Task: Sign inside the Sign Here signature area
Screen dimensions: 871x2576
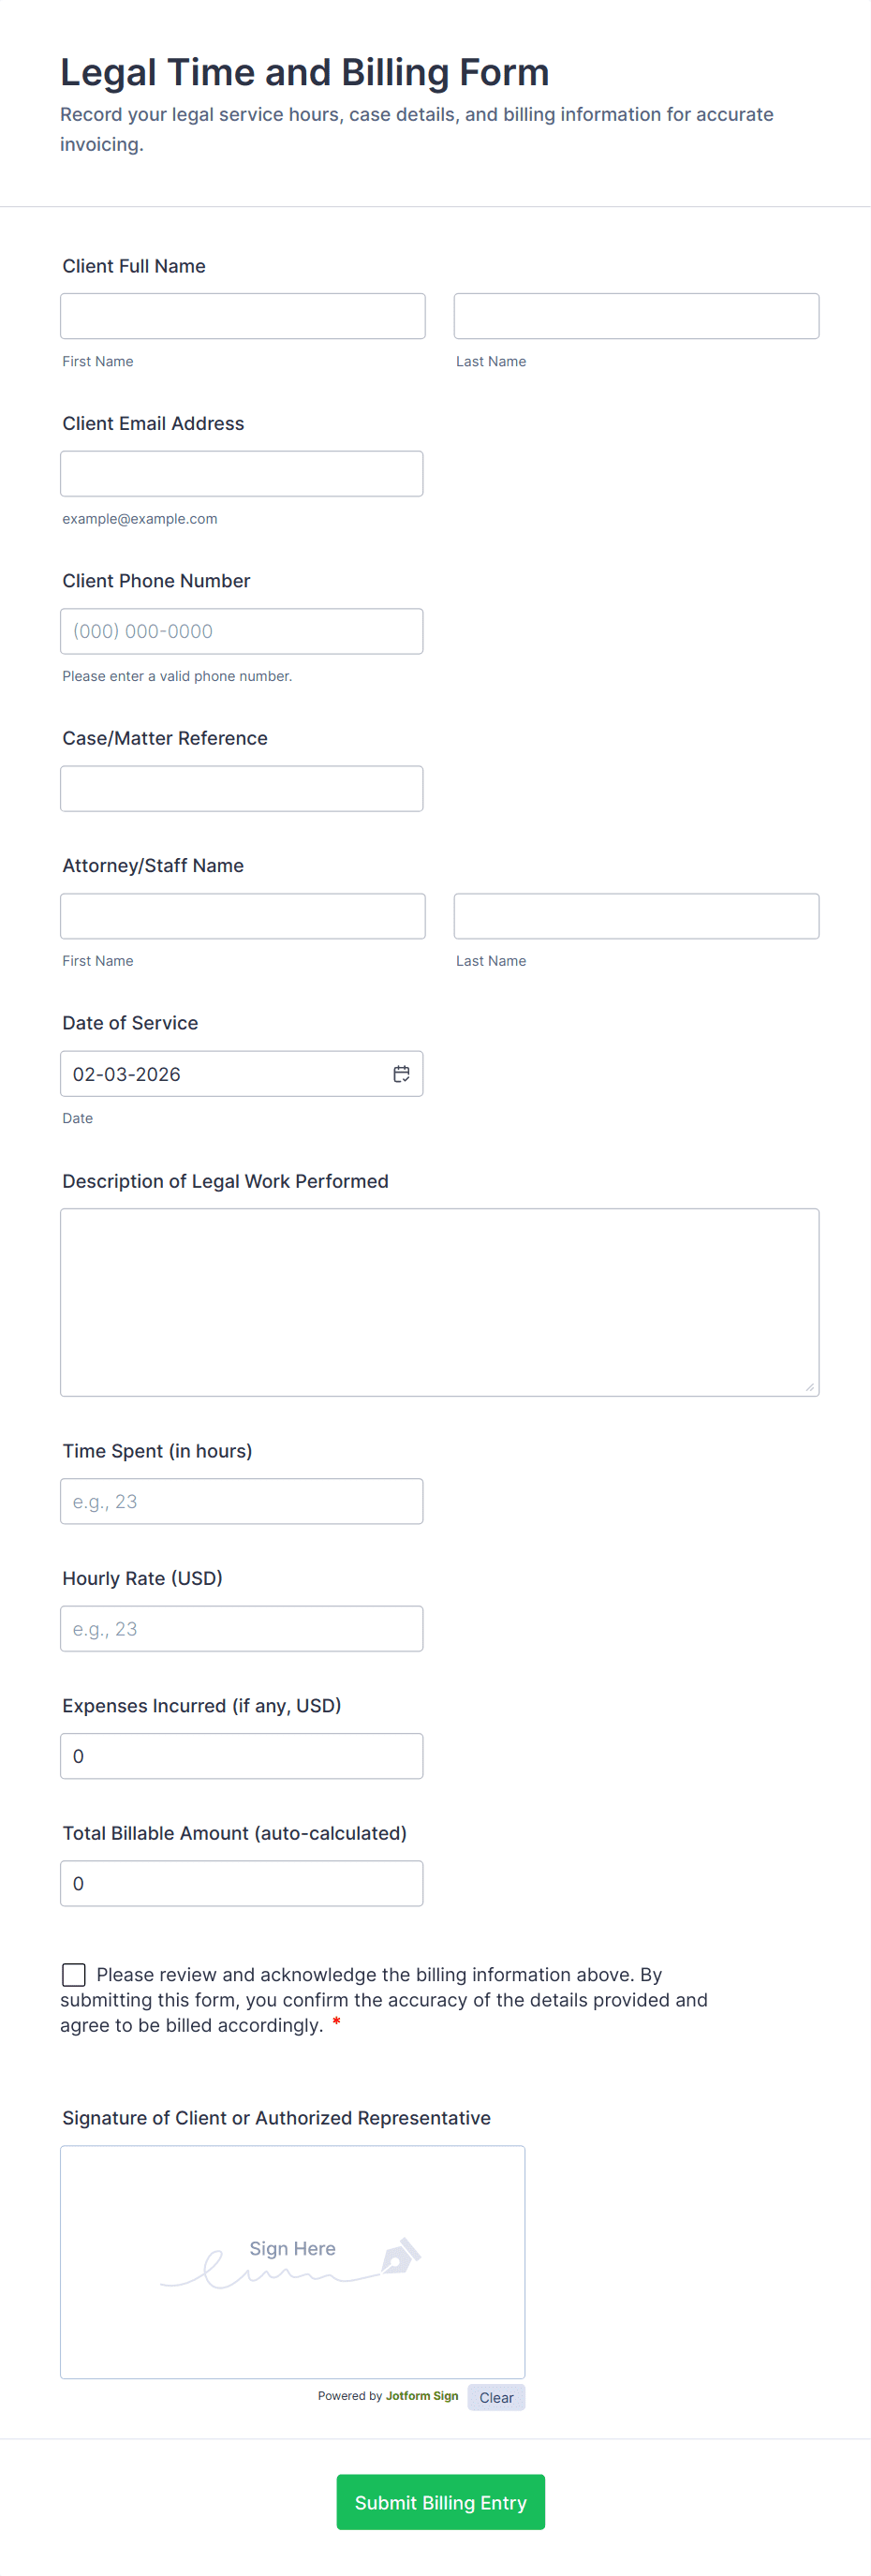Action: tap(293, 2262)
